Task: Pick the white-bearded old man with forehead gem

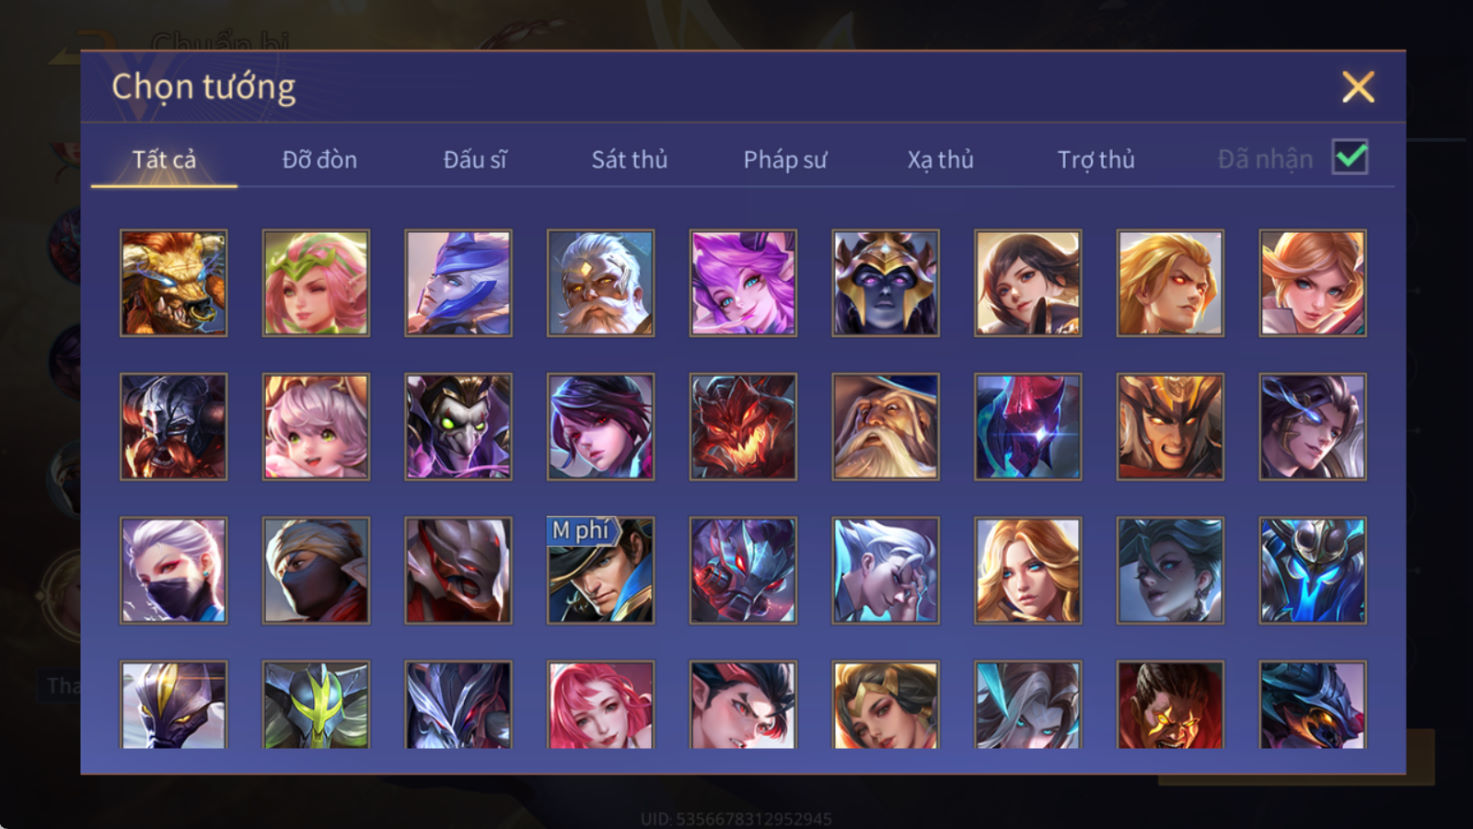Action: coord(601,283)
